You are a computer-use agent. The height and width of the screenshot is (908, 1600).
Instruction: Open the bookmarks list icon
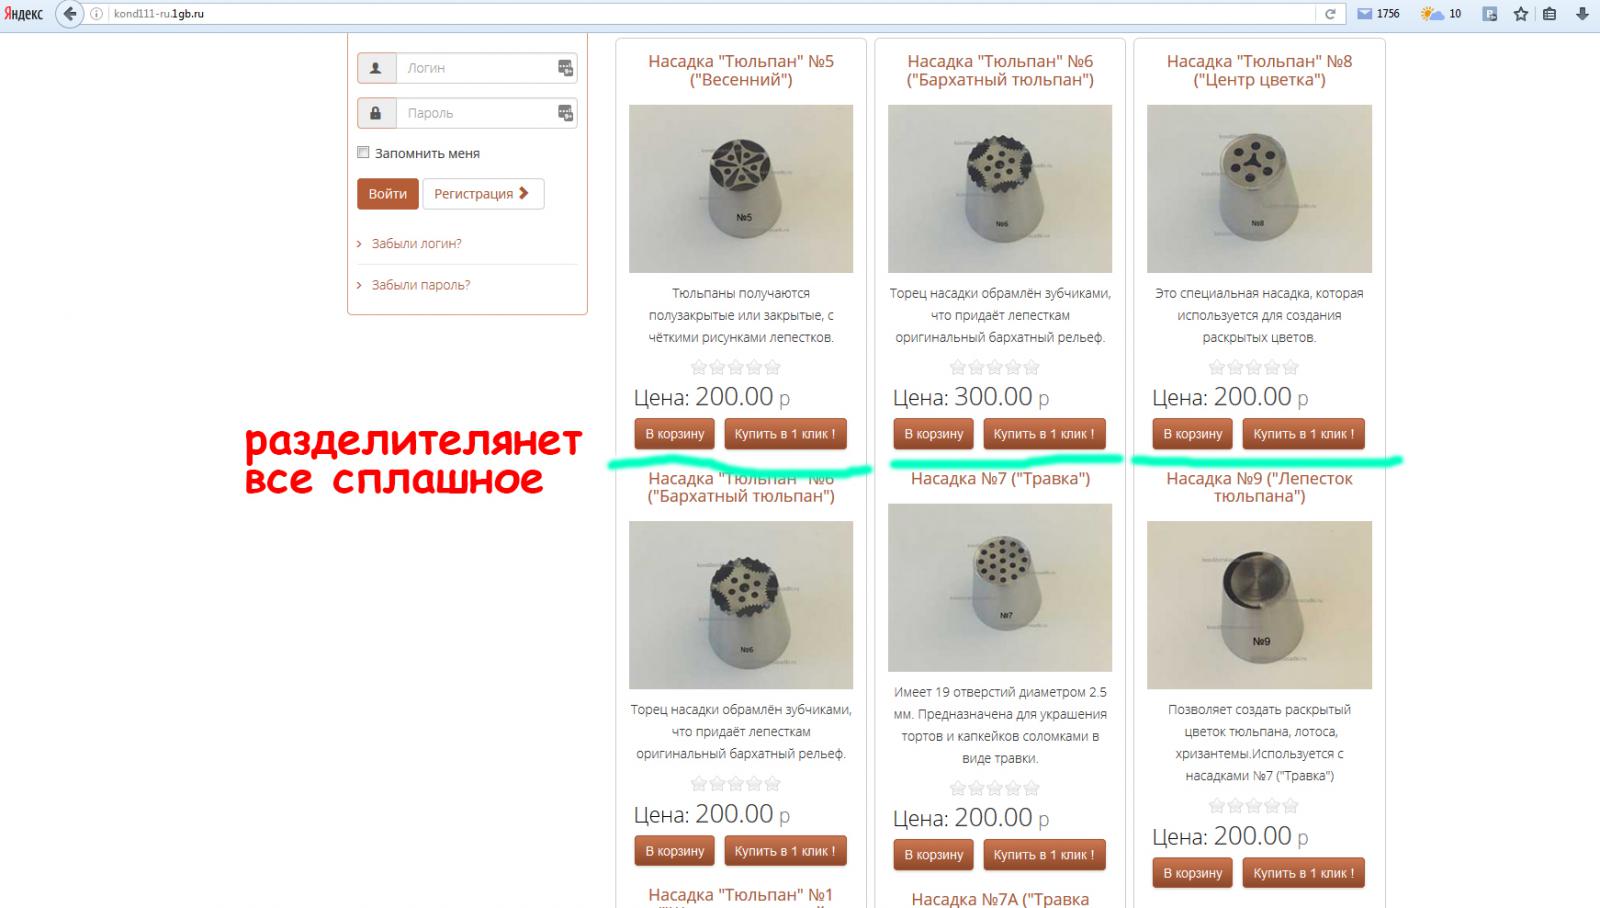[1550, 14]
